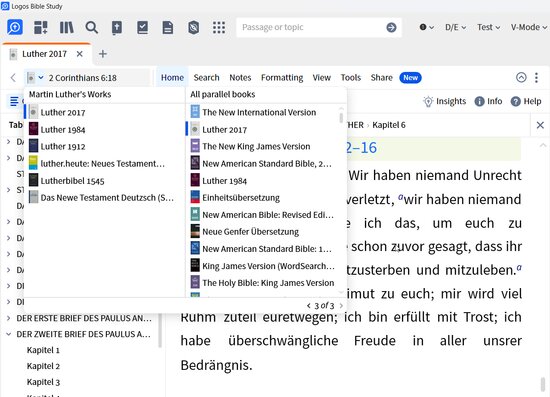Viewport: 550px width, 397px height.
Task: Collapse DER ZWEITE BRIEF DES PAULUS A… node
Action: click(8, 334)
